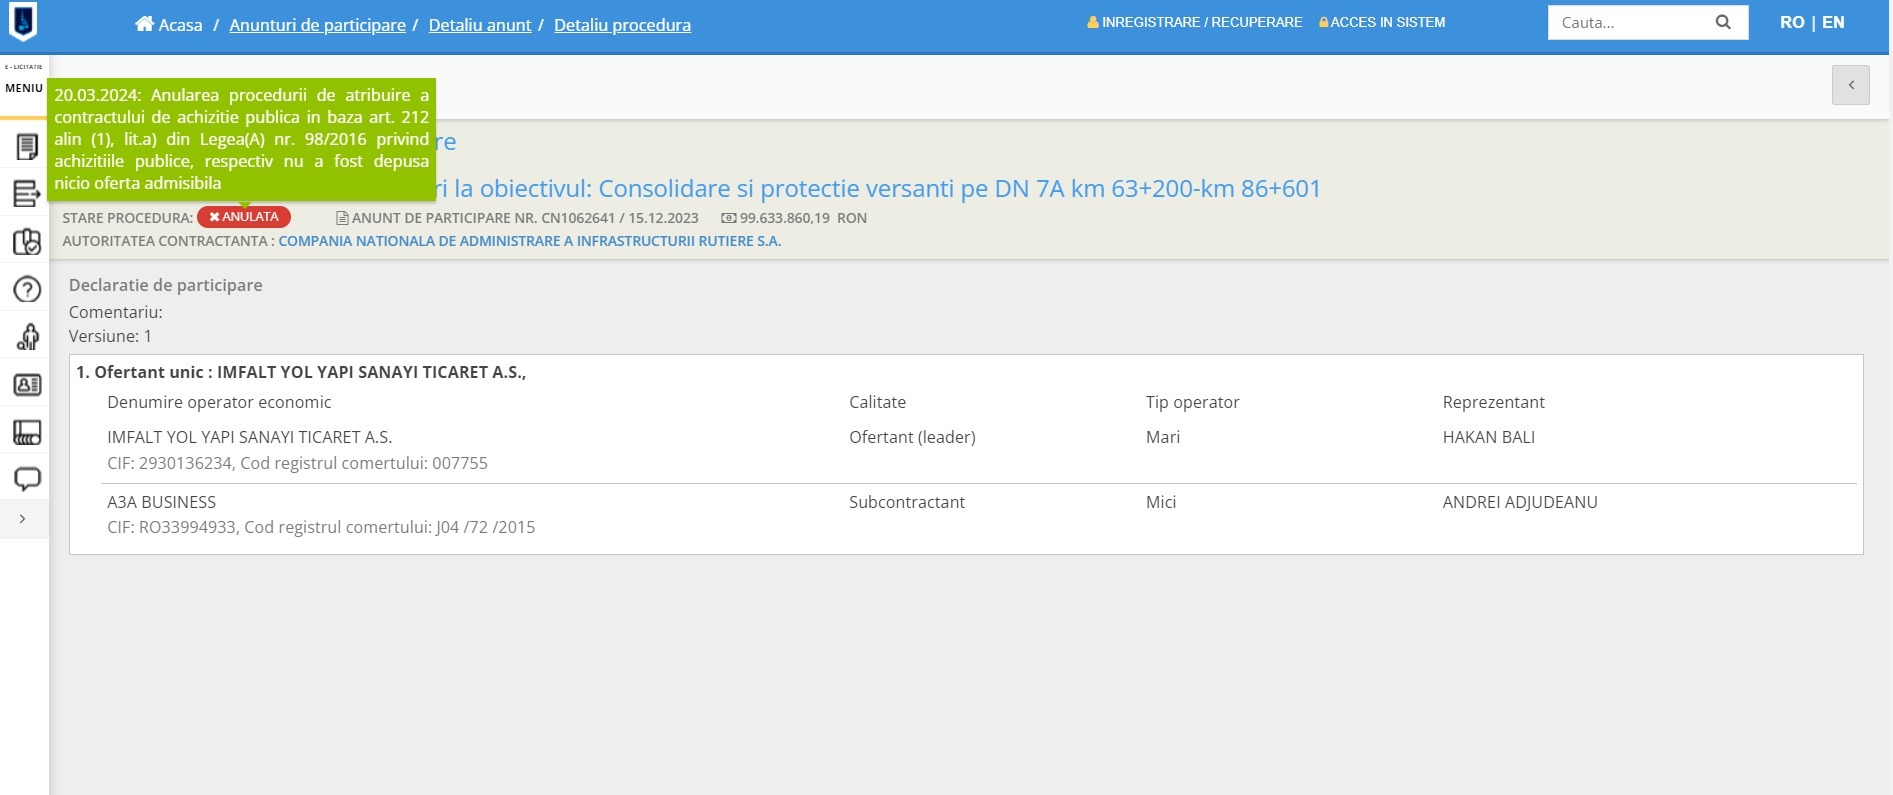Click the back chevron button

pyautogui.click(x=1851, y=85)
